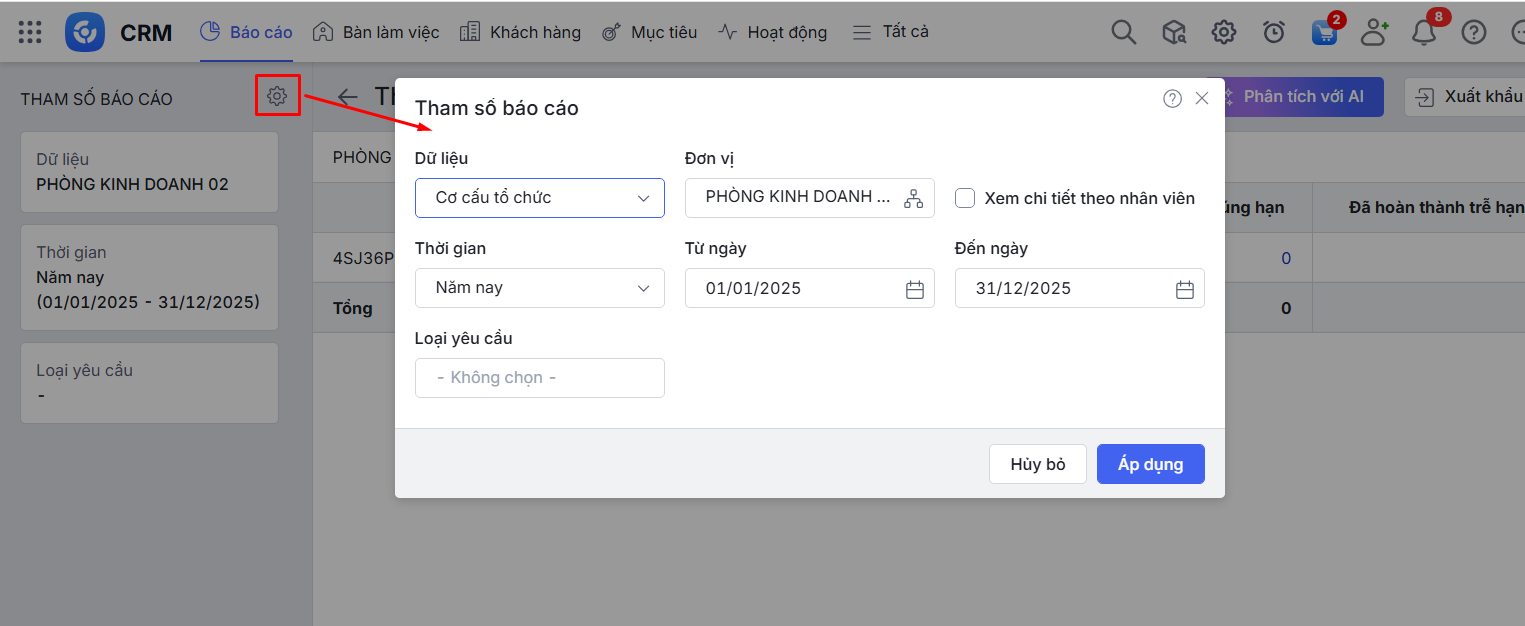Open the Loại yêu cầu dropdown
1525x626 pixels.
pyautogui.click(x=540, y=378)
